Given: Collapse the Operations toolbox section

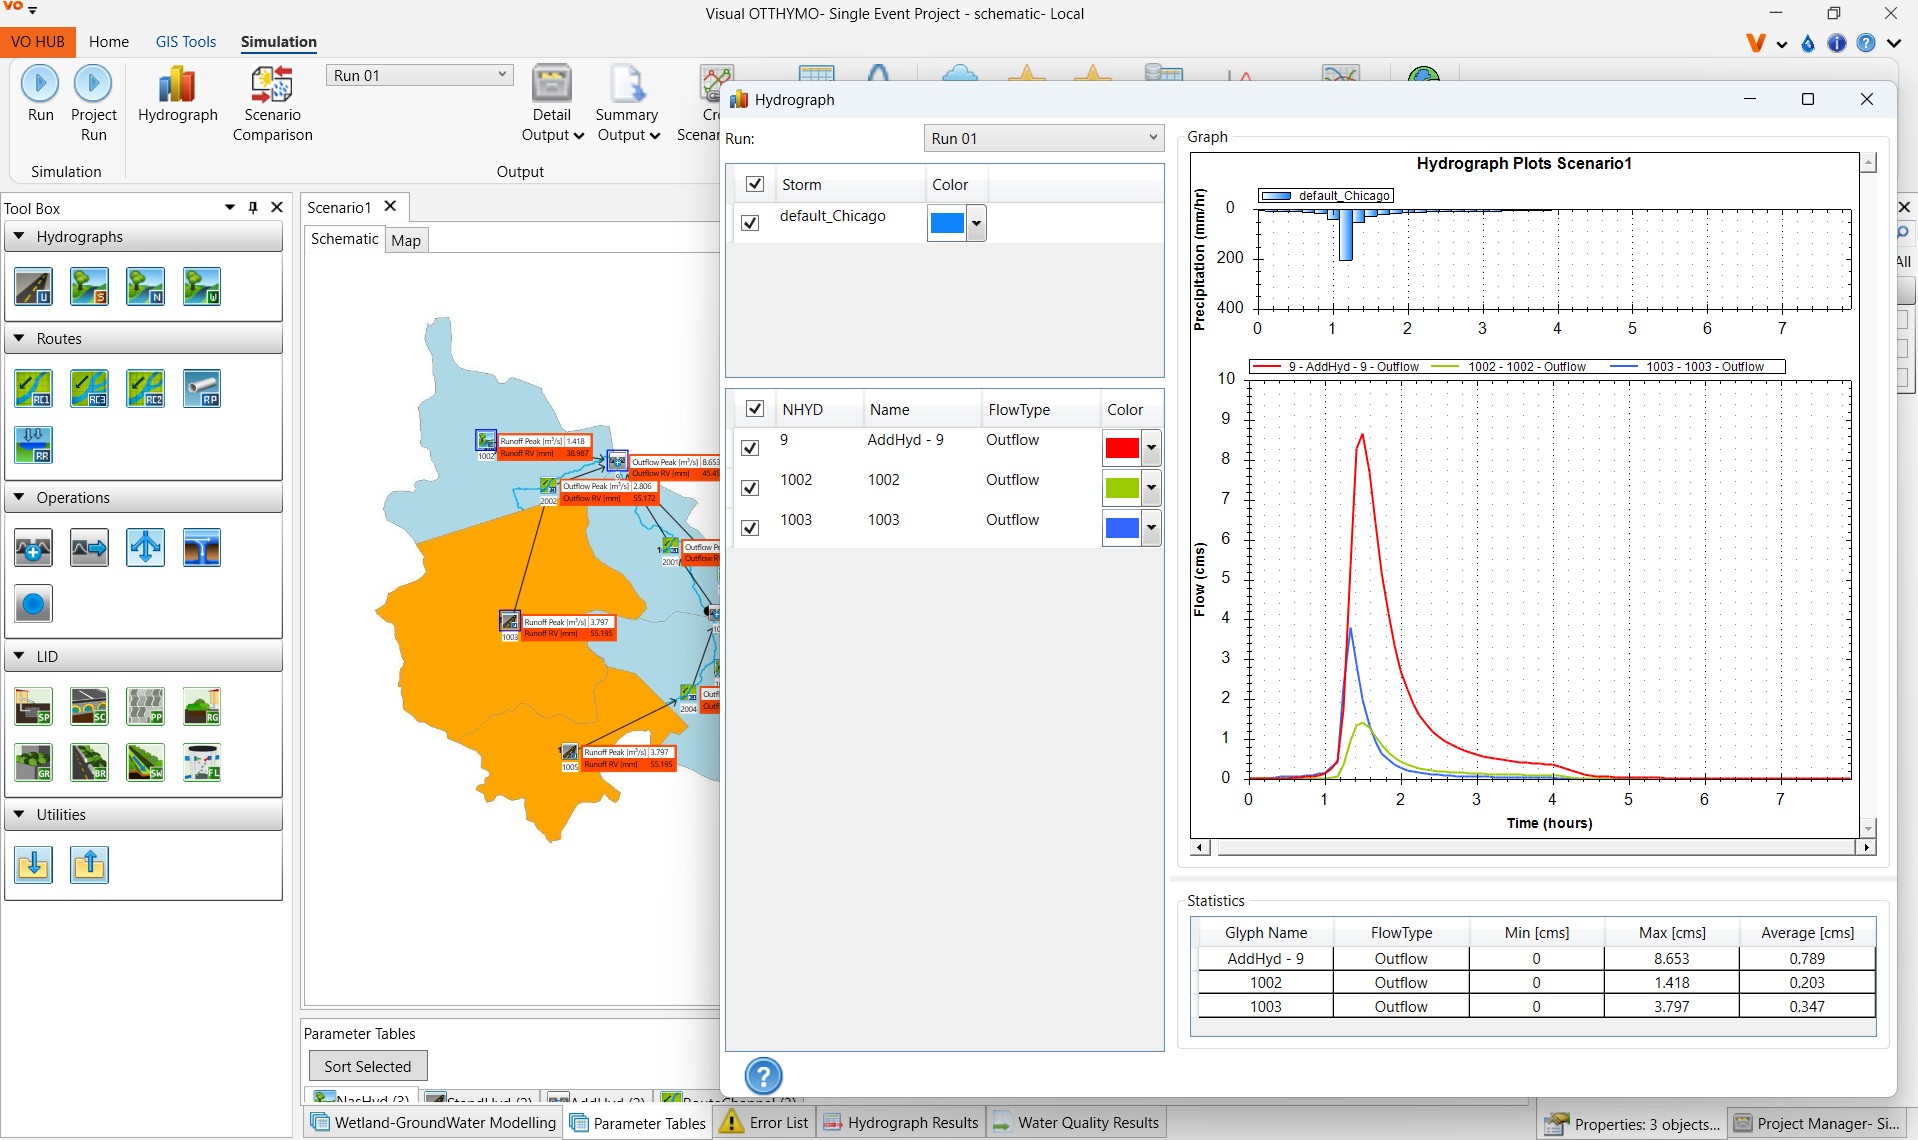Looking at the screenshot, I should (x=19, y=498).
